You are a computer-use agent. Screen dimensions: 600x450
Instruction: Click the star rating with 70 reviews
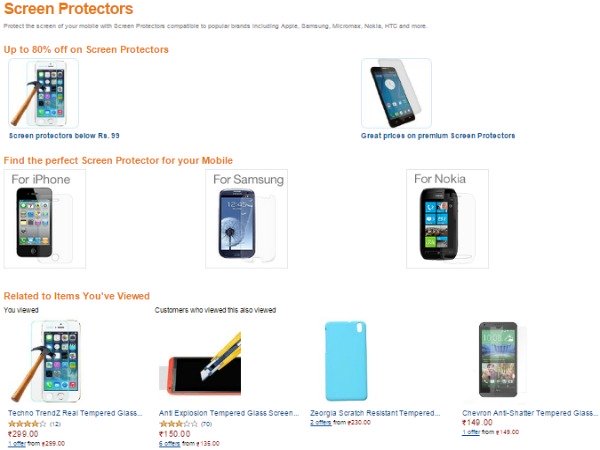point(177,424)
